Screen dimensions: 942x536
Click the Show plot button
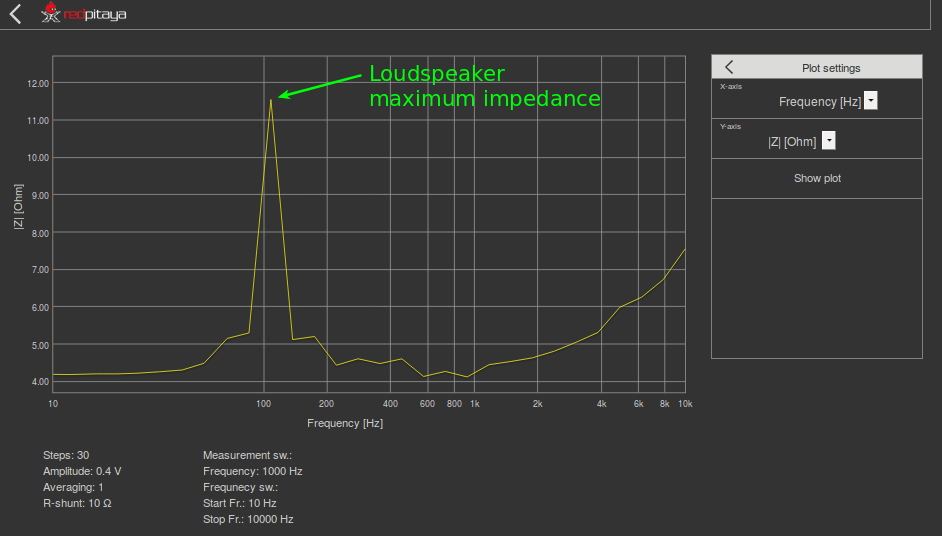click(817, 178)
